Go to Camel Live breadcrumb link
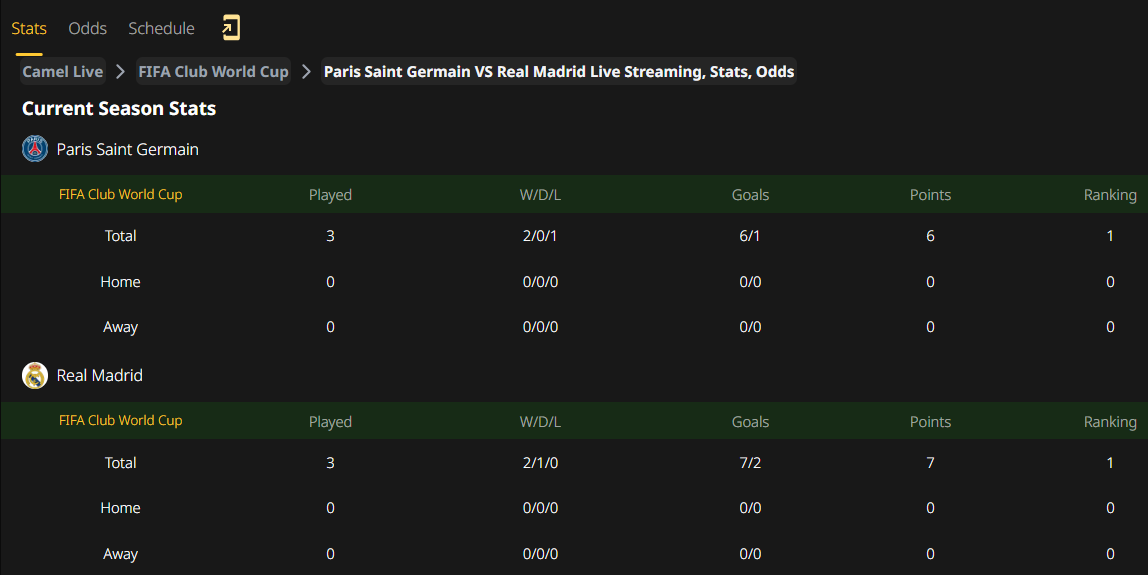 (x=62, y=71)
